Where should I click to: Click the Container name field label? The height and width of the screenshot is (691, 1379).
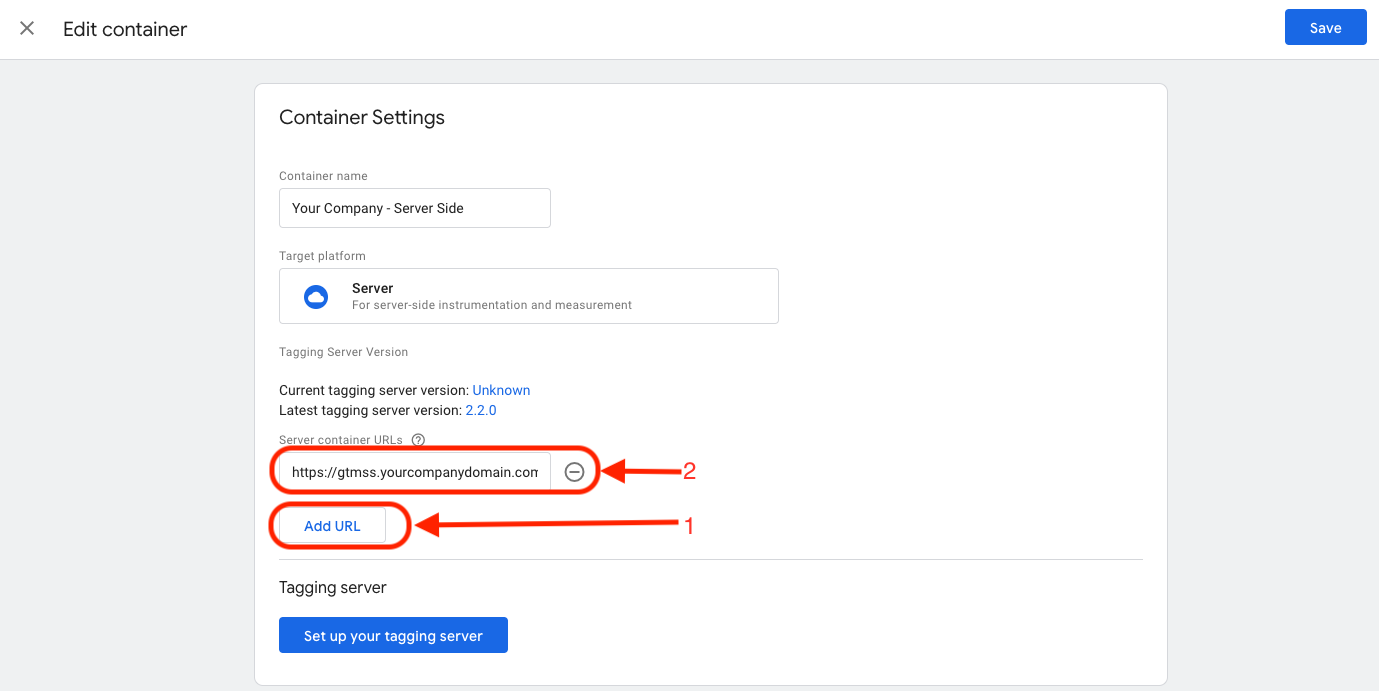323,176
